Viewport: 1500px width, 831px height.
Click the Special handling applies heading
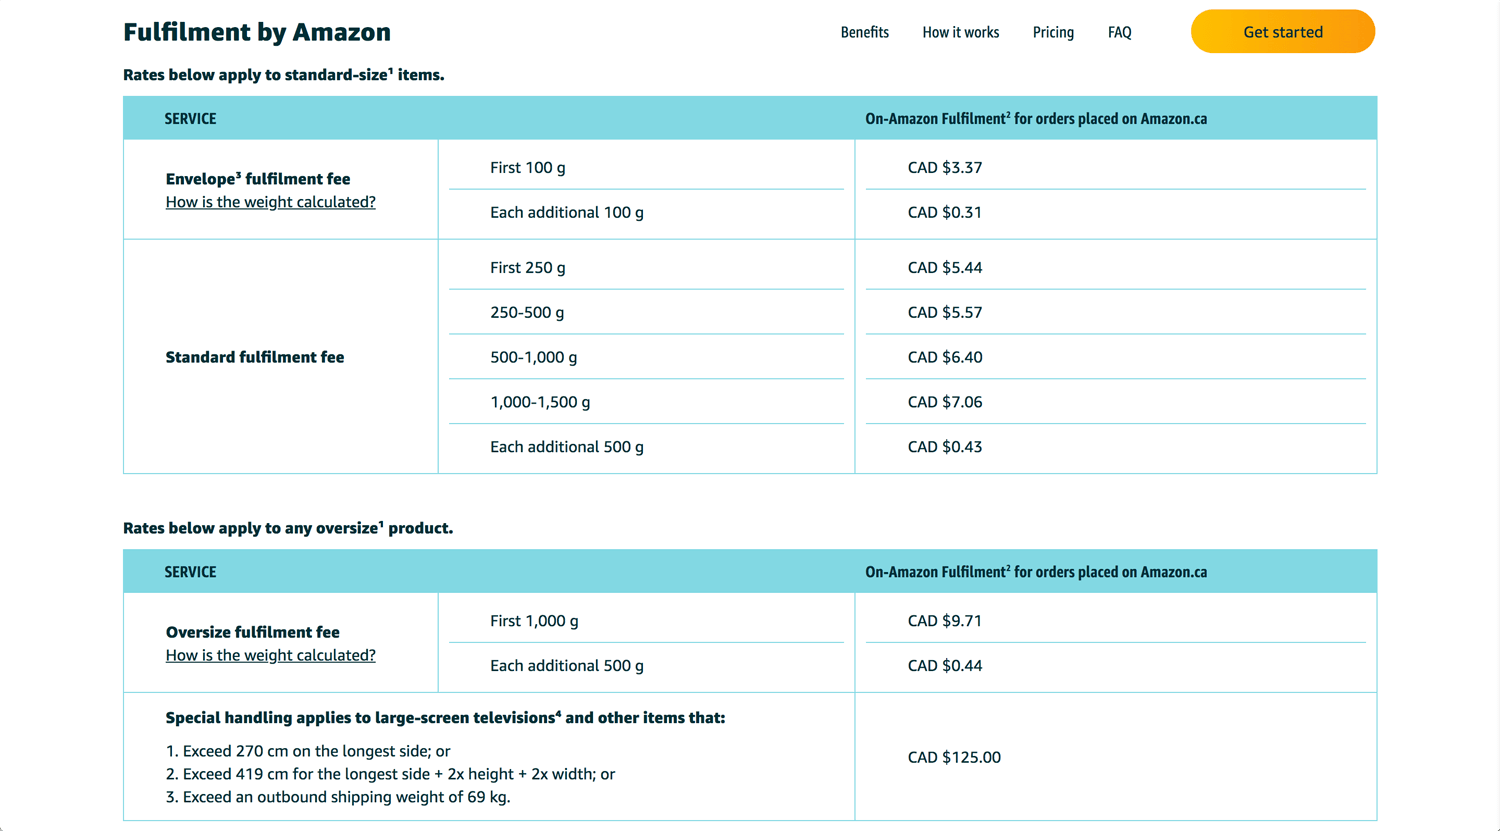click(446, 718)
